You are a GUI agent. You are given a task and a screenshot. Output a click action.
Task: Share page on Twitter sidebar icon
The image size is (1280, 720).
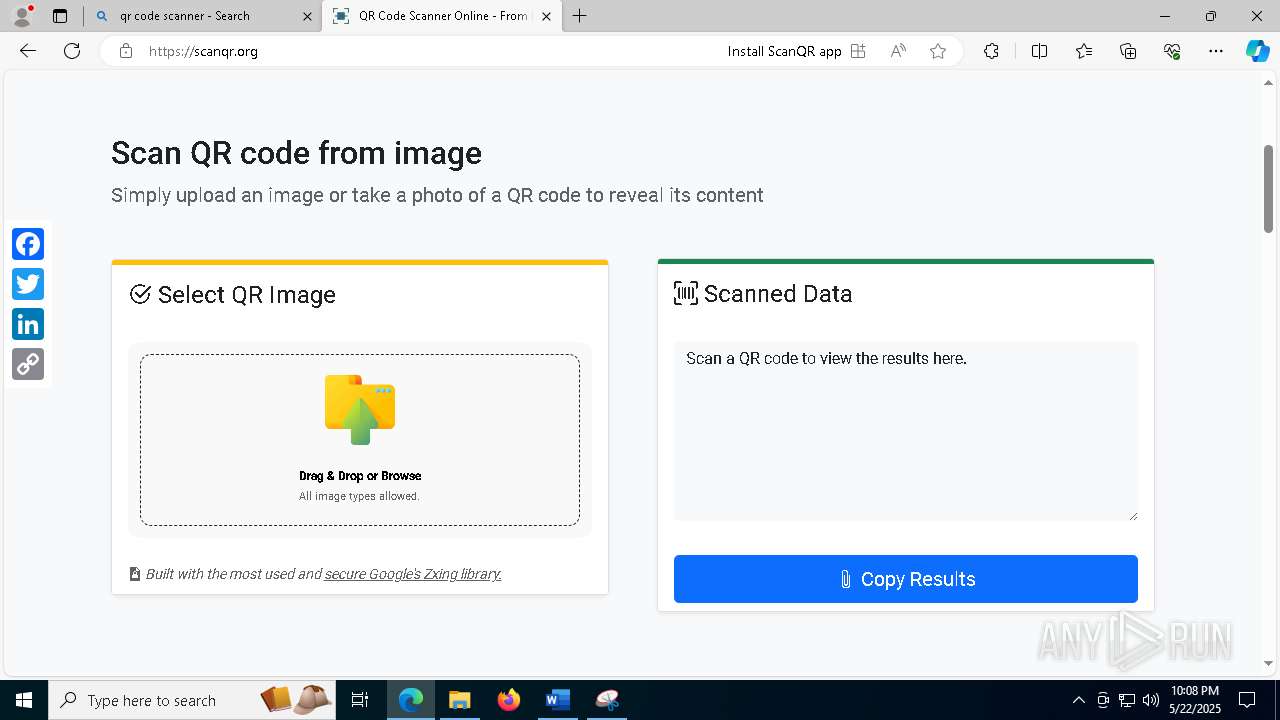[x=28, y=284]
